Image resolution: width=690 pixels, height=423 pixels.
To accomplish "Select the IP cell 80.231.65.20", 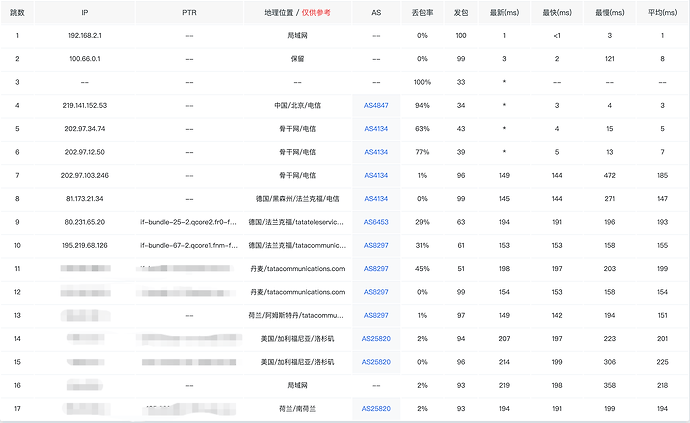I will pyautogui.click(x=84, y=222).
